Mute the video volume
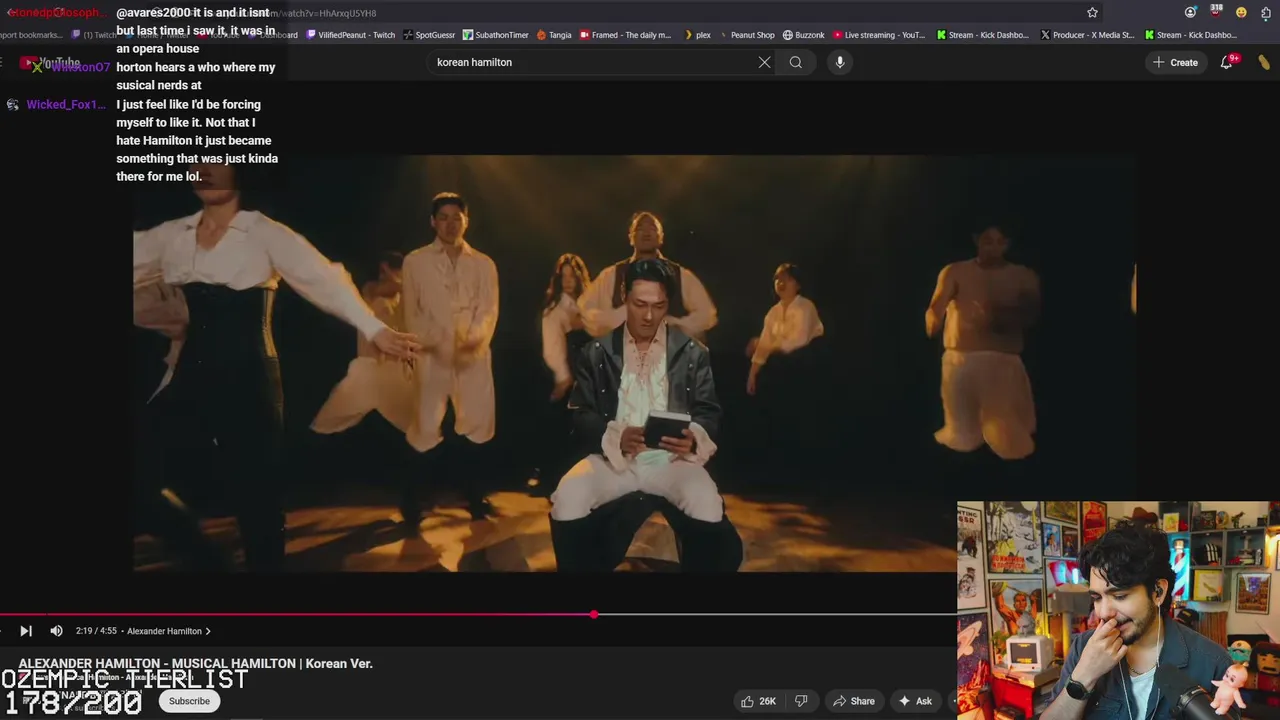The image size is (1280, 720). coord(56,631)
